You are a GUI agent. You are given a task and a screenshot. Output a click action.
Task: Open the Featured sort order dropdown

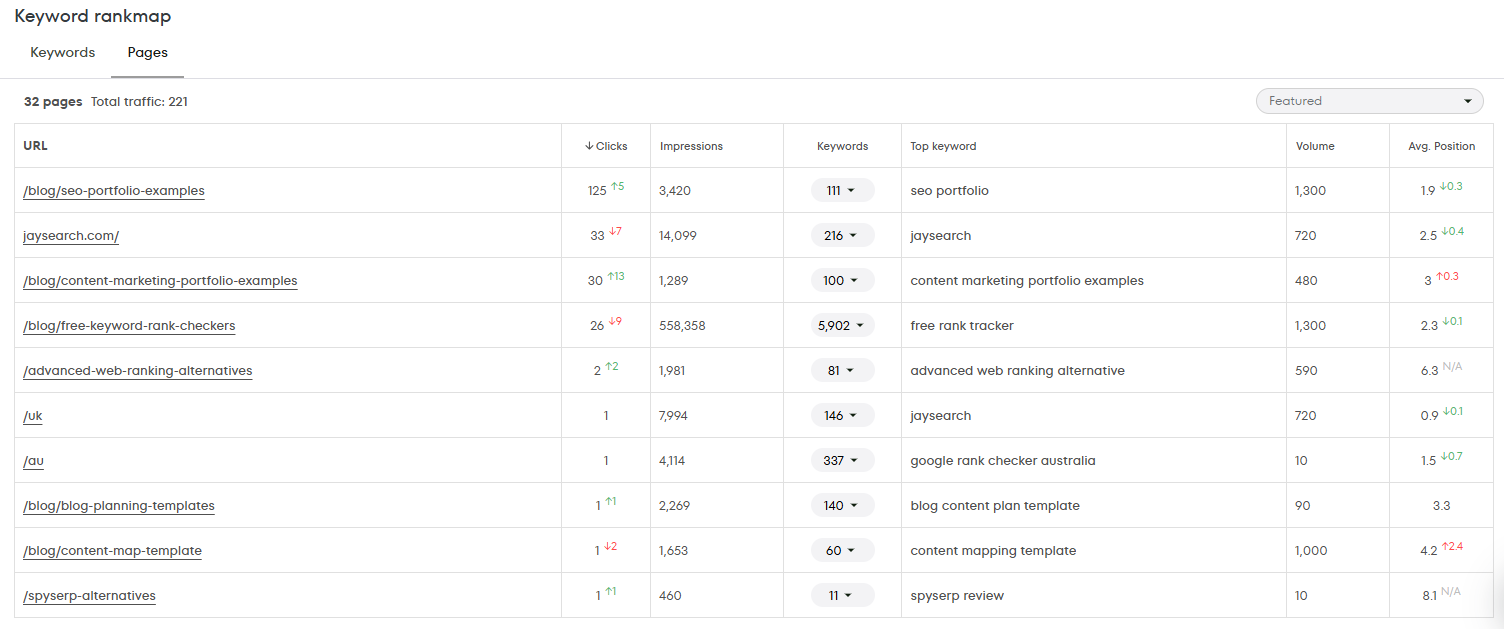[1369, 100]
